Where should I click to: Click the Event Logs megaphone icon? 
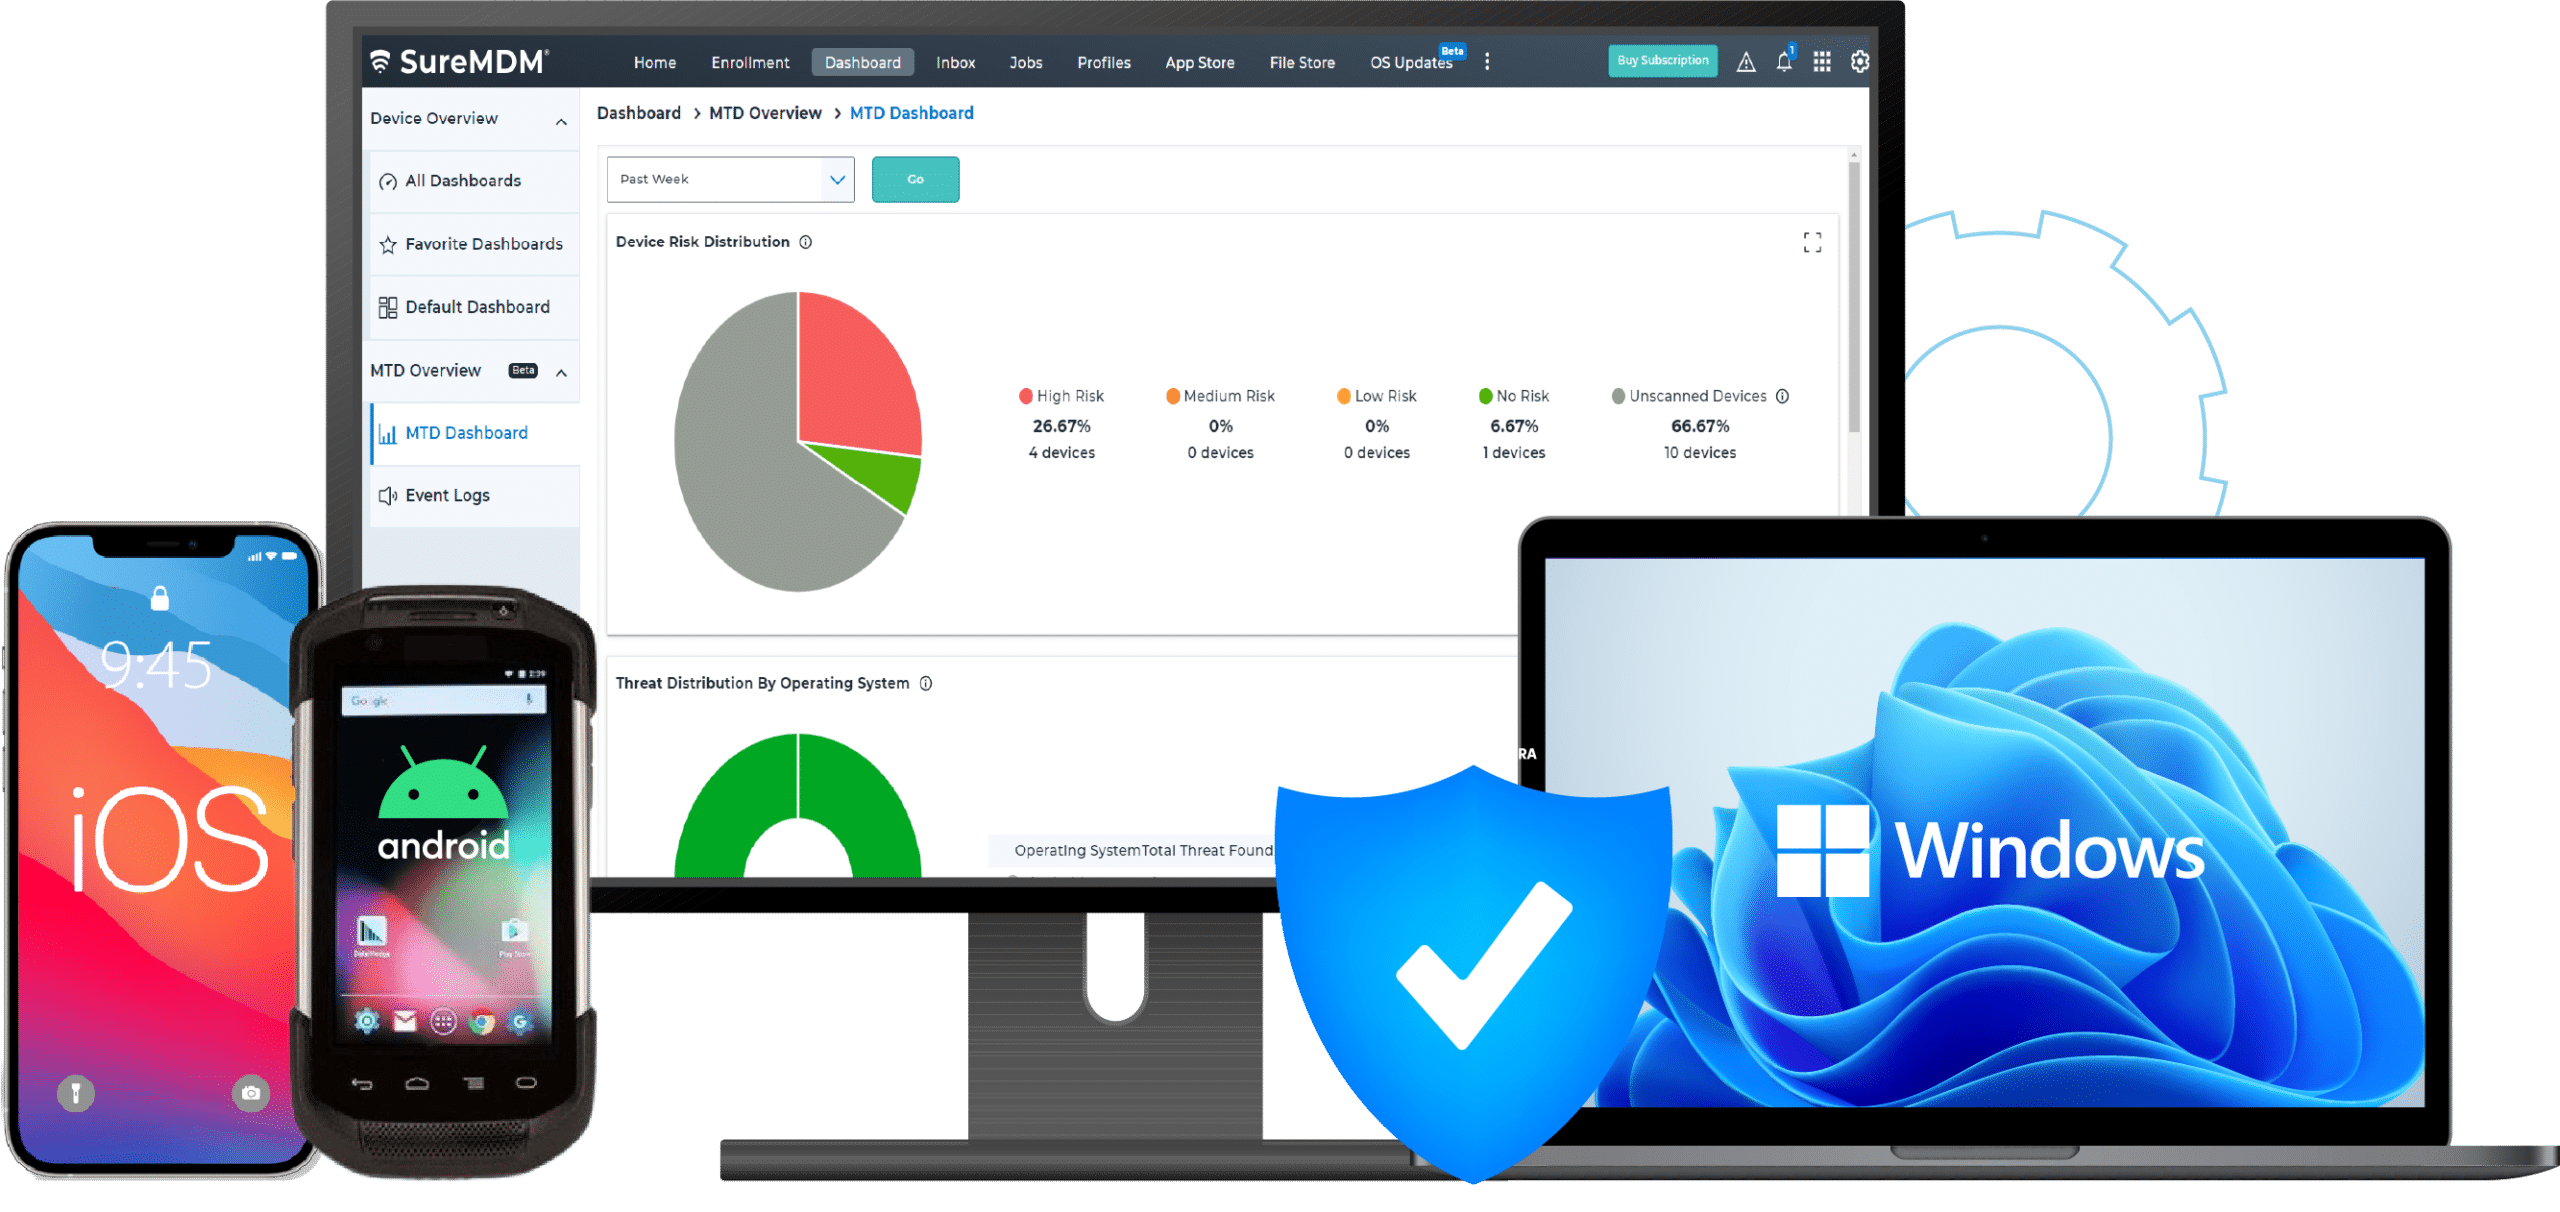(x=388, y=496)
